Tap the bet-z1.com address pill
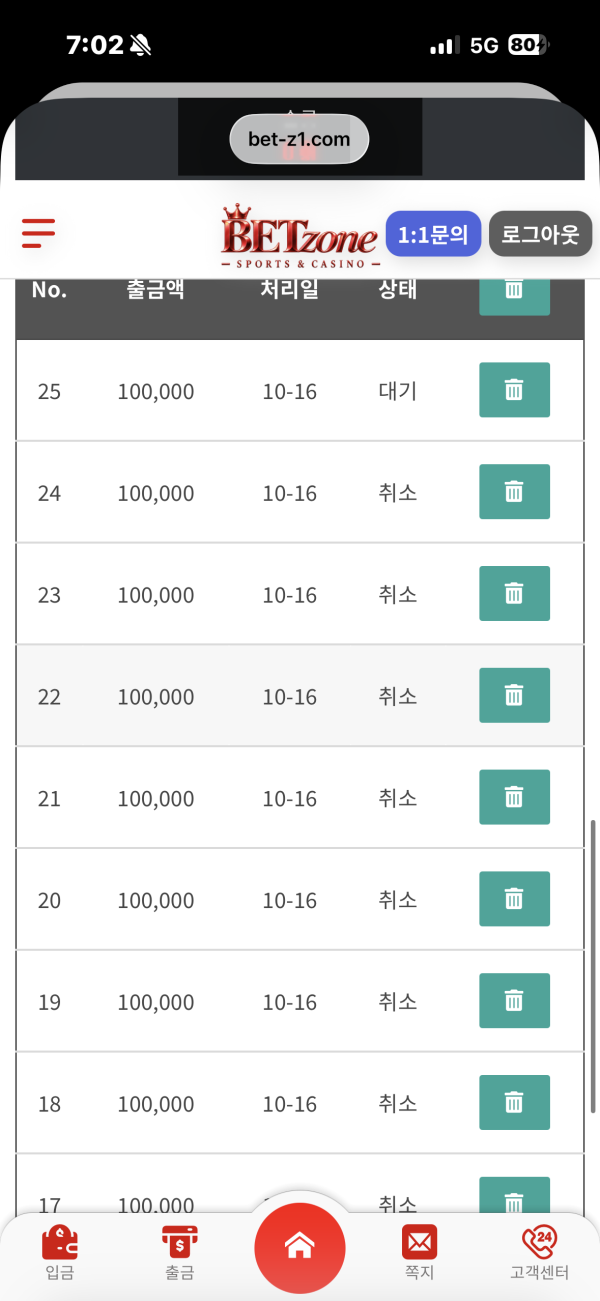The width and height of the screenshot is (600, 1301). coord(299,140)
